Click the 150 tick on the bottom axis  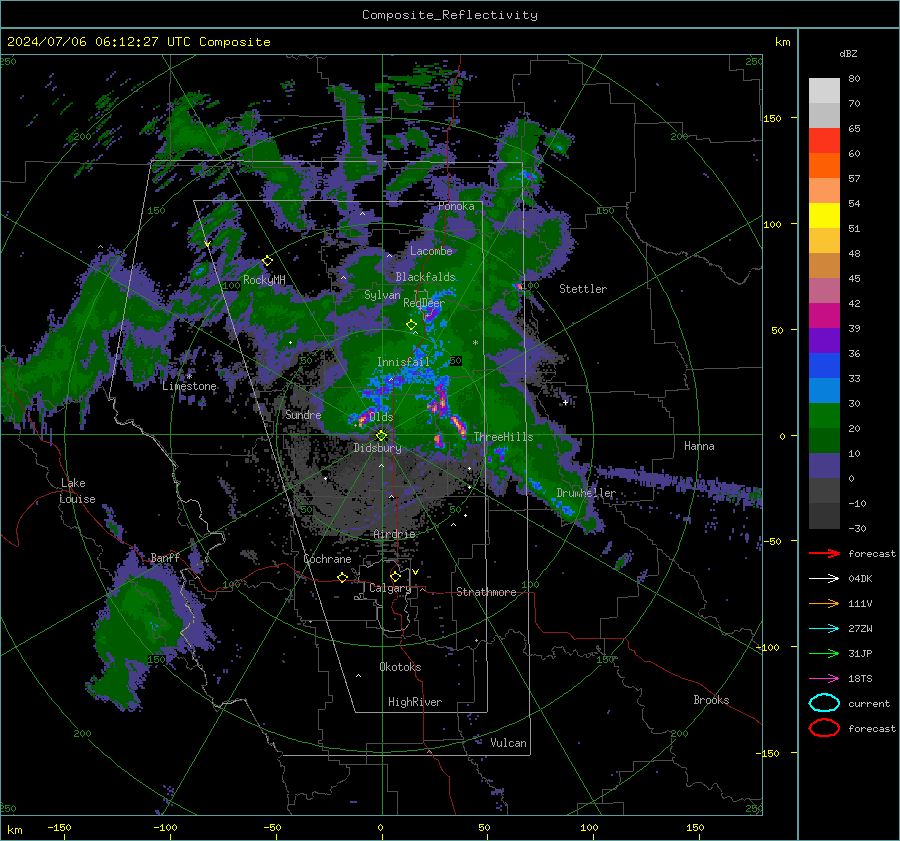[x=695, y=827]
